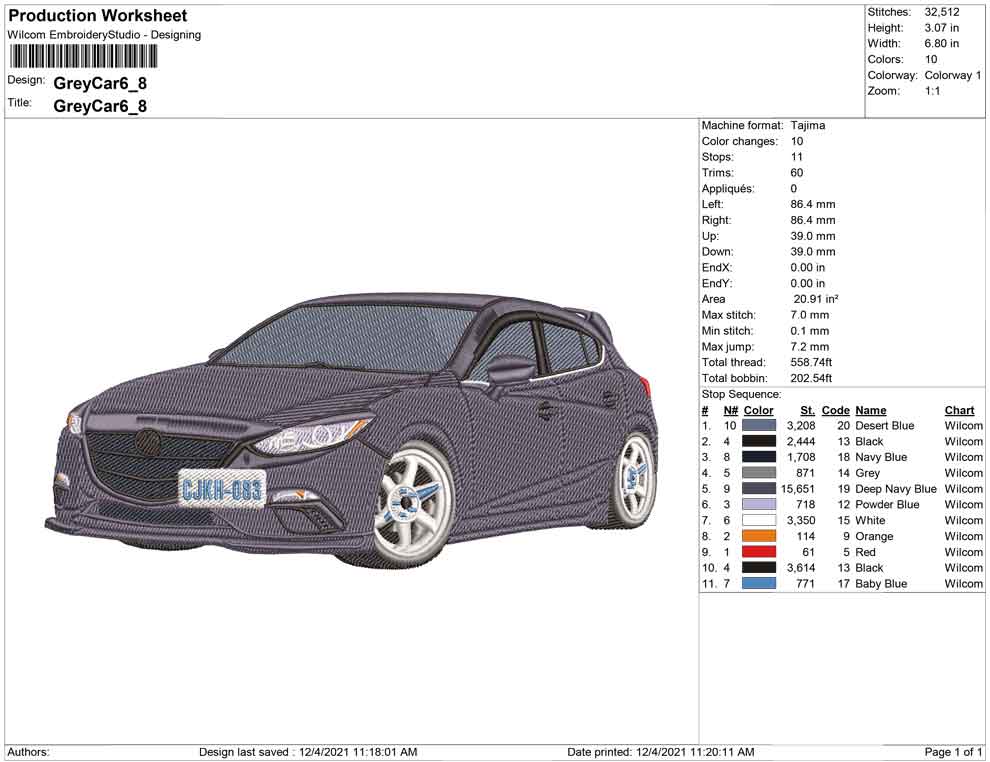Click the 'St.' column header
Image resolution: width=990 pixels, height=762 pixels.
click(808, 410)
